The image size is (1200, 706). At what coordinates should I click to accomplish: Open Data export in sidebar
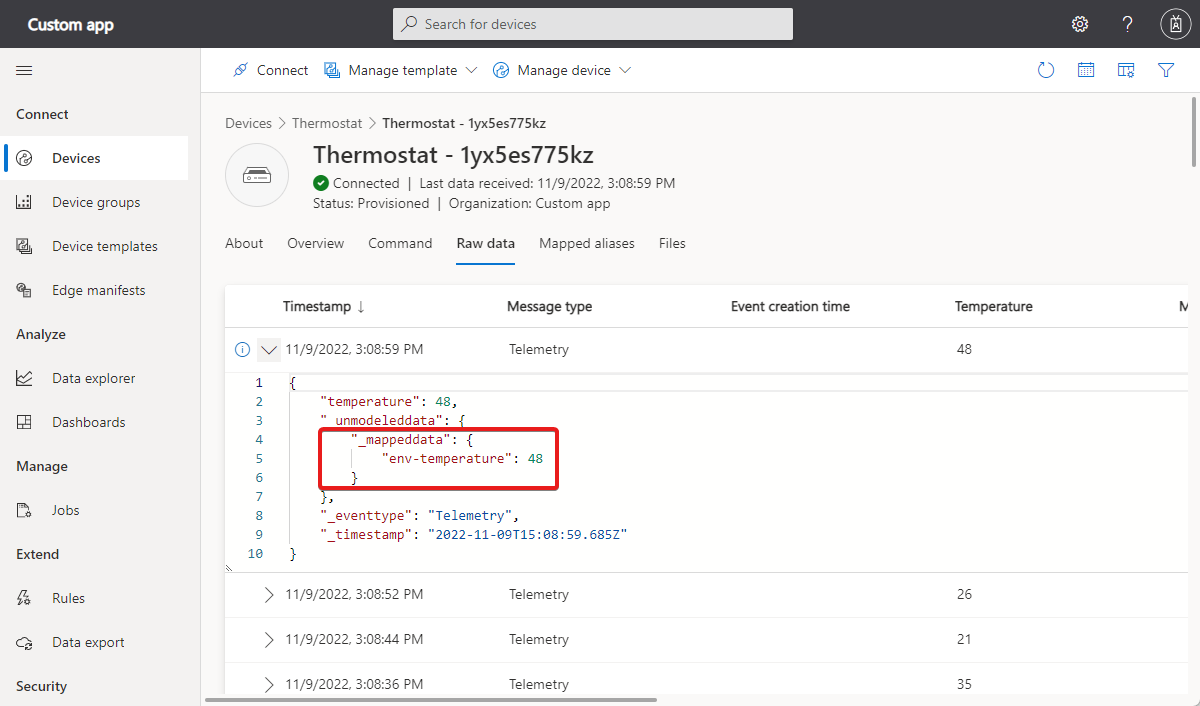[x=96, y=642]
